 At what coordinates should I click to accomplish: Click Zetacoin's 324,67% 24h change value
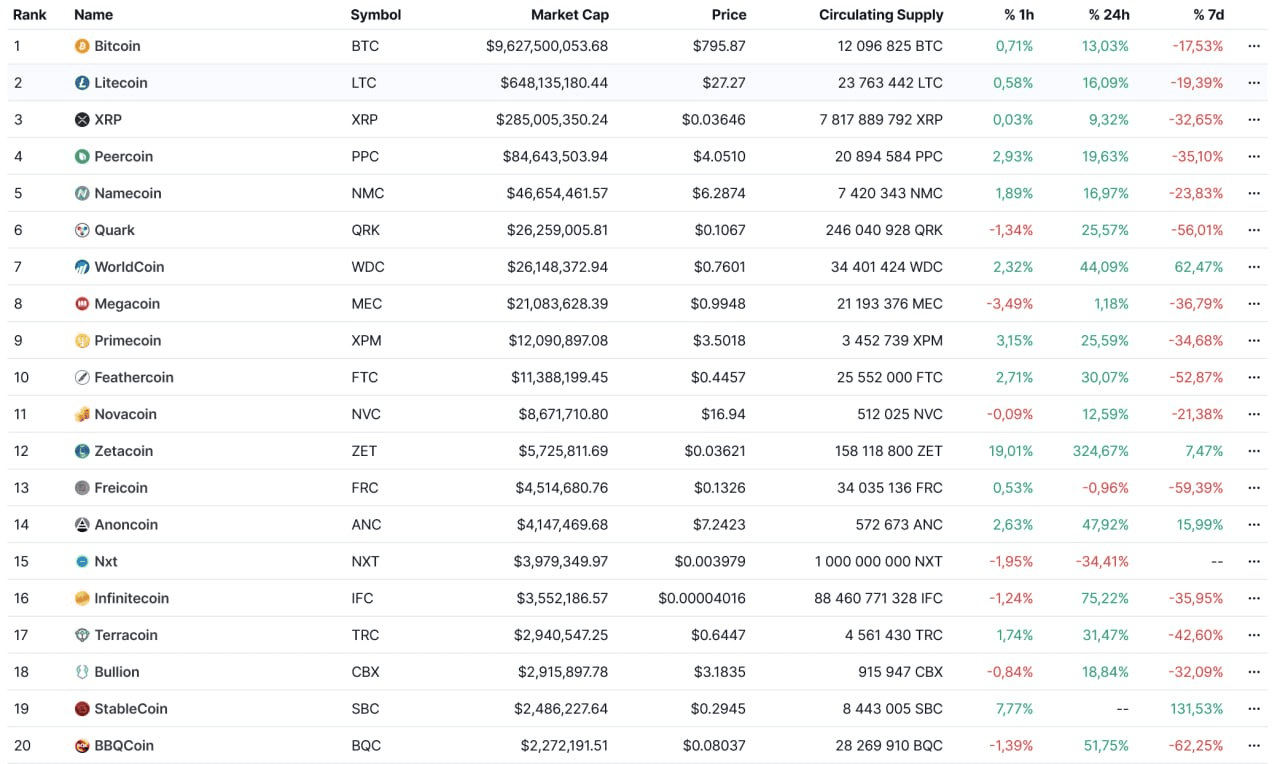click(x=1101, y=451)
